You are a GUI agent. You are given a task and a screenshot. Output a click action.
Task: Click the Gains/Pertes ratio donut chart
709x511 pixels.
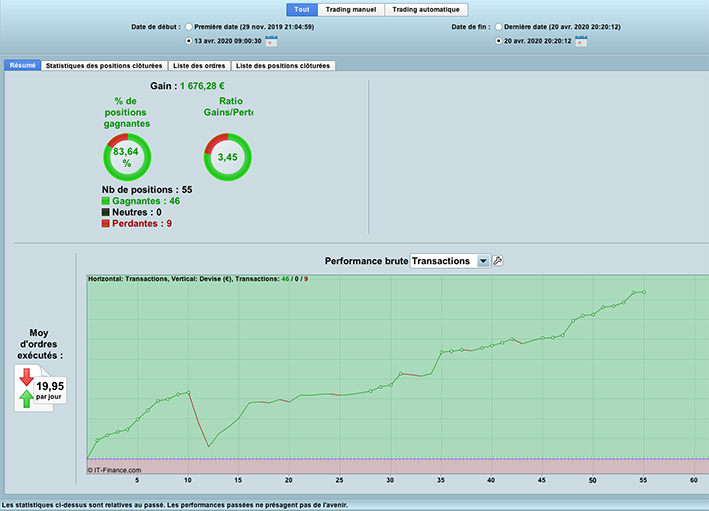[x=227, y=157]
